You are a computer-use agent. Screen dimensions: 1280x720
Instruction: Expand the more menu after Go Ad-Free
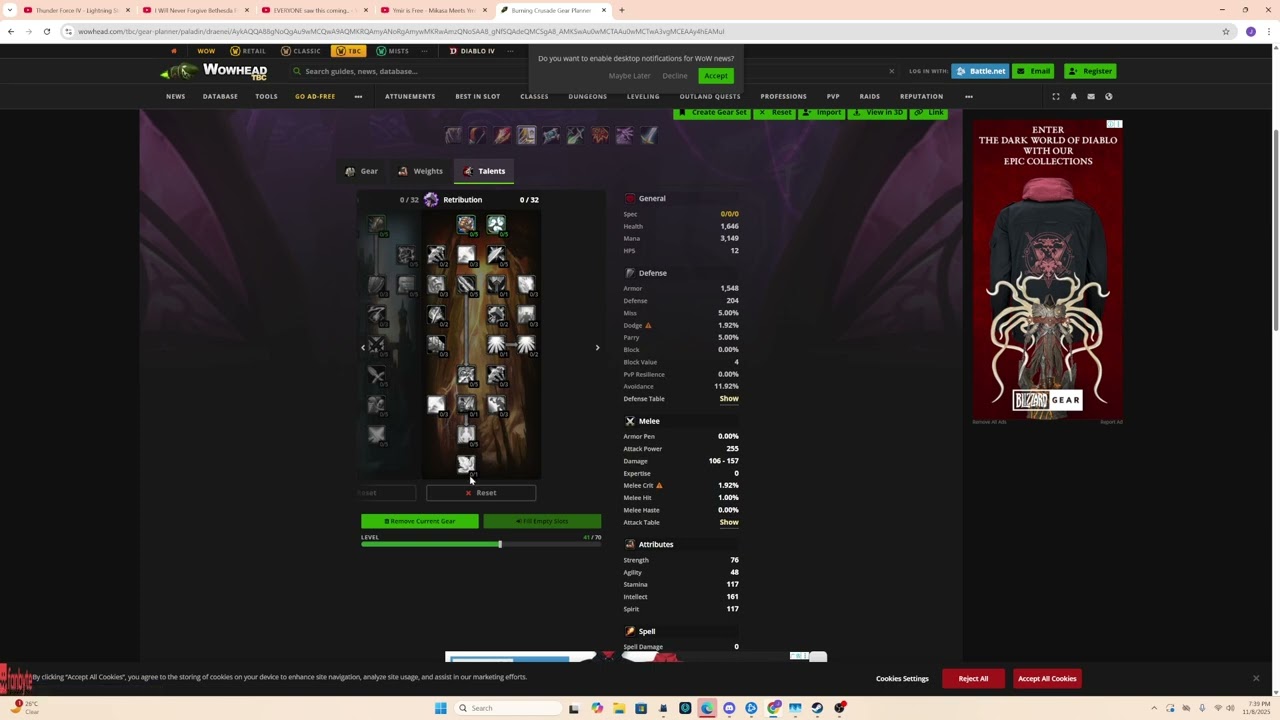(x=358, y=96)
